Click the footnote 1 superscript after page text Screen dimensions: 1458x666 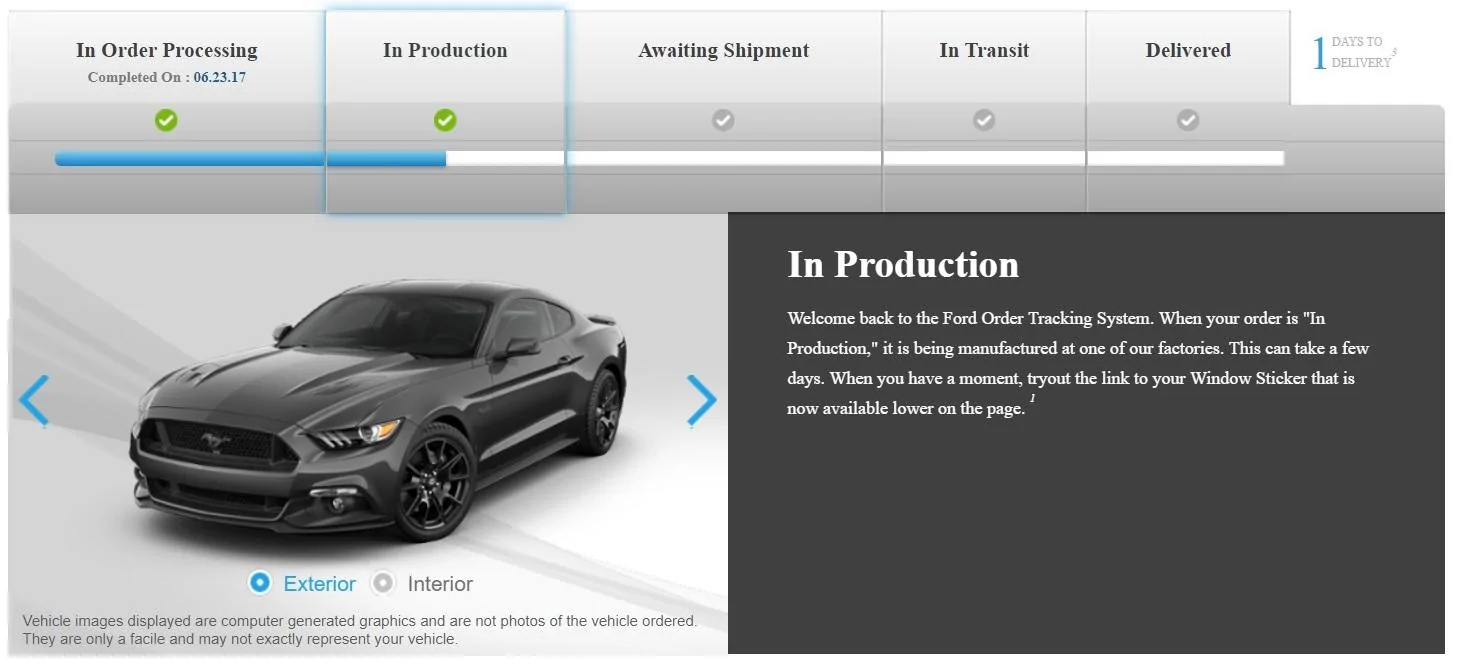pos(1032,399)
